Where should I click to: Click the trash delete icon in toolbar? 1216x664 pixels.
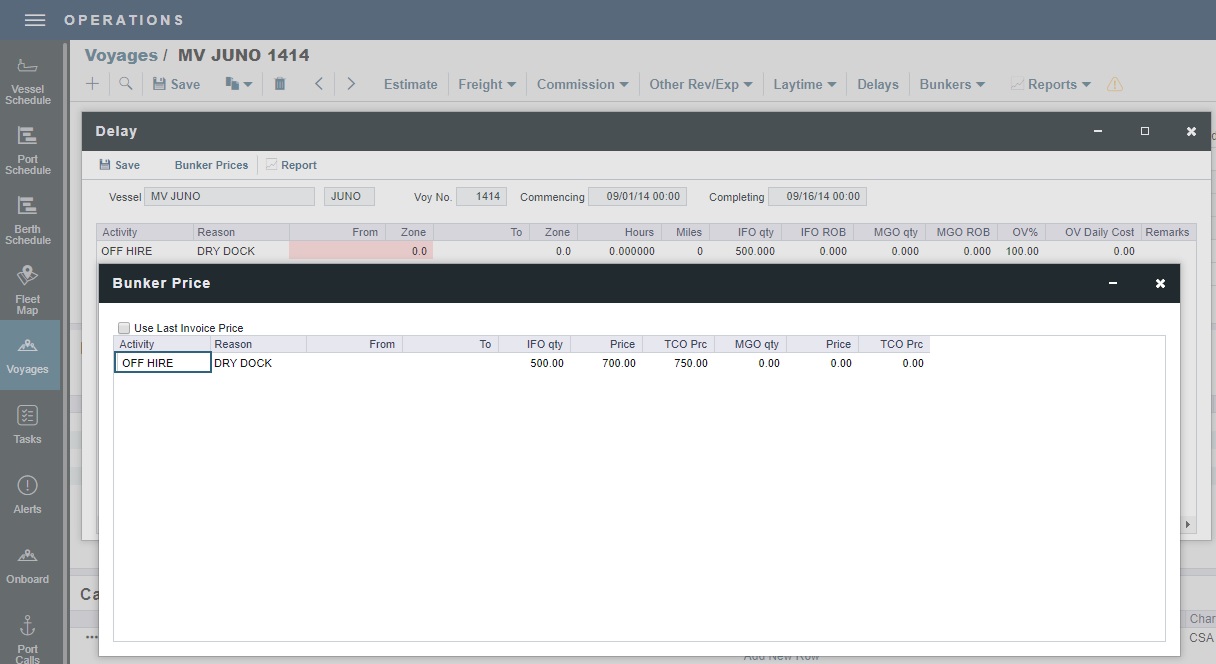279,84
